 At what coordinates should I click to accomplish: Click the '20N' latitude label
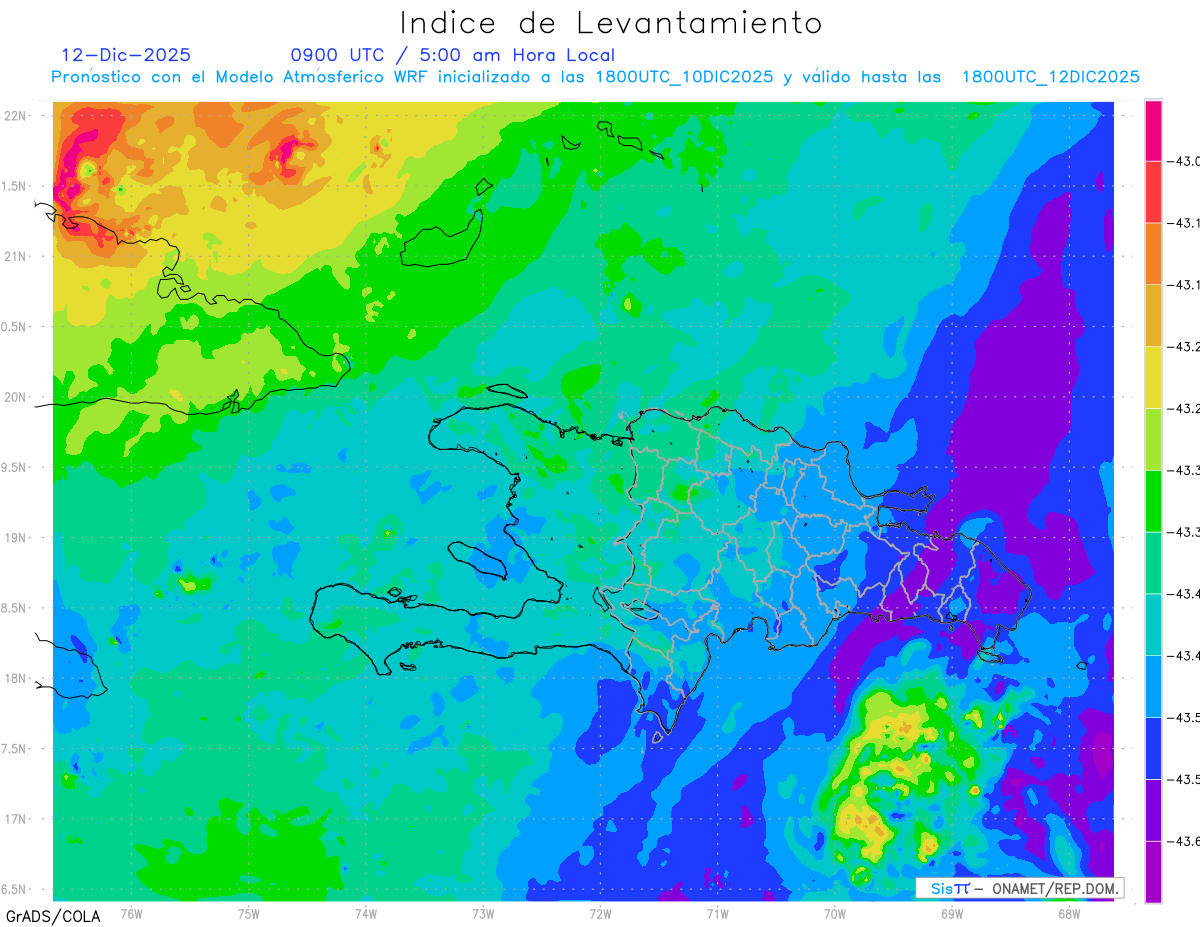pos(16,397)
